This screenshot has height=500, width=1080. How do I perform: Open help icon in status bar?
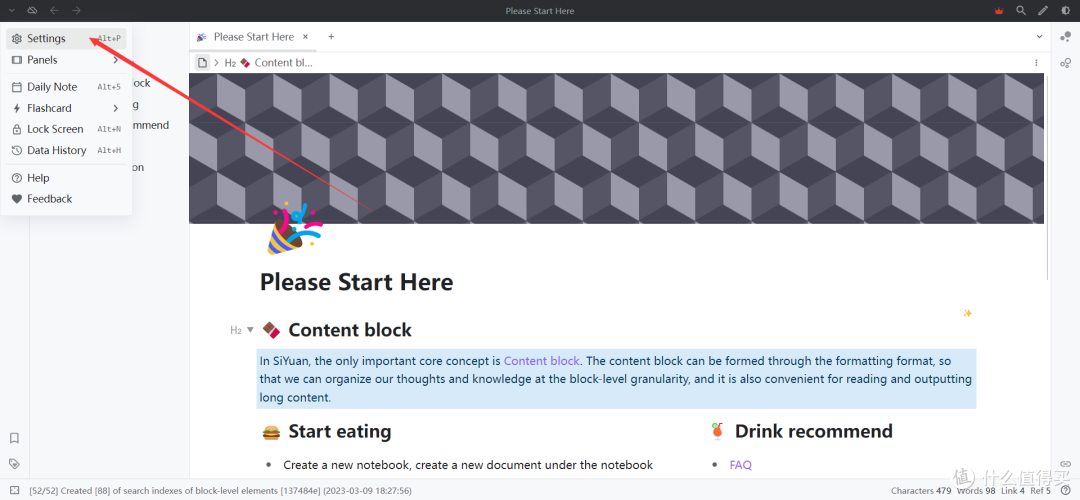(1066, 490)
